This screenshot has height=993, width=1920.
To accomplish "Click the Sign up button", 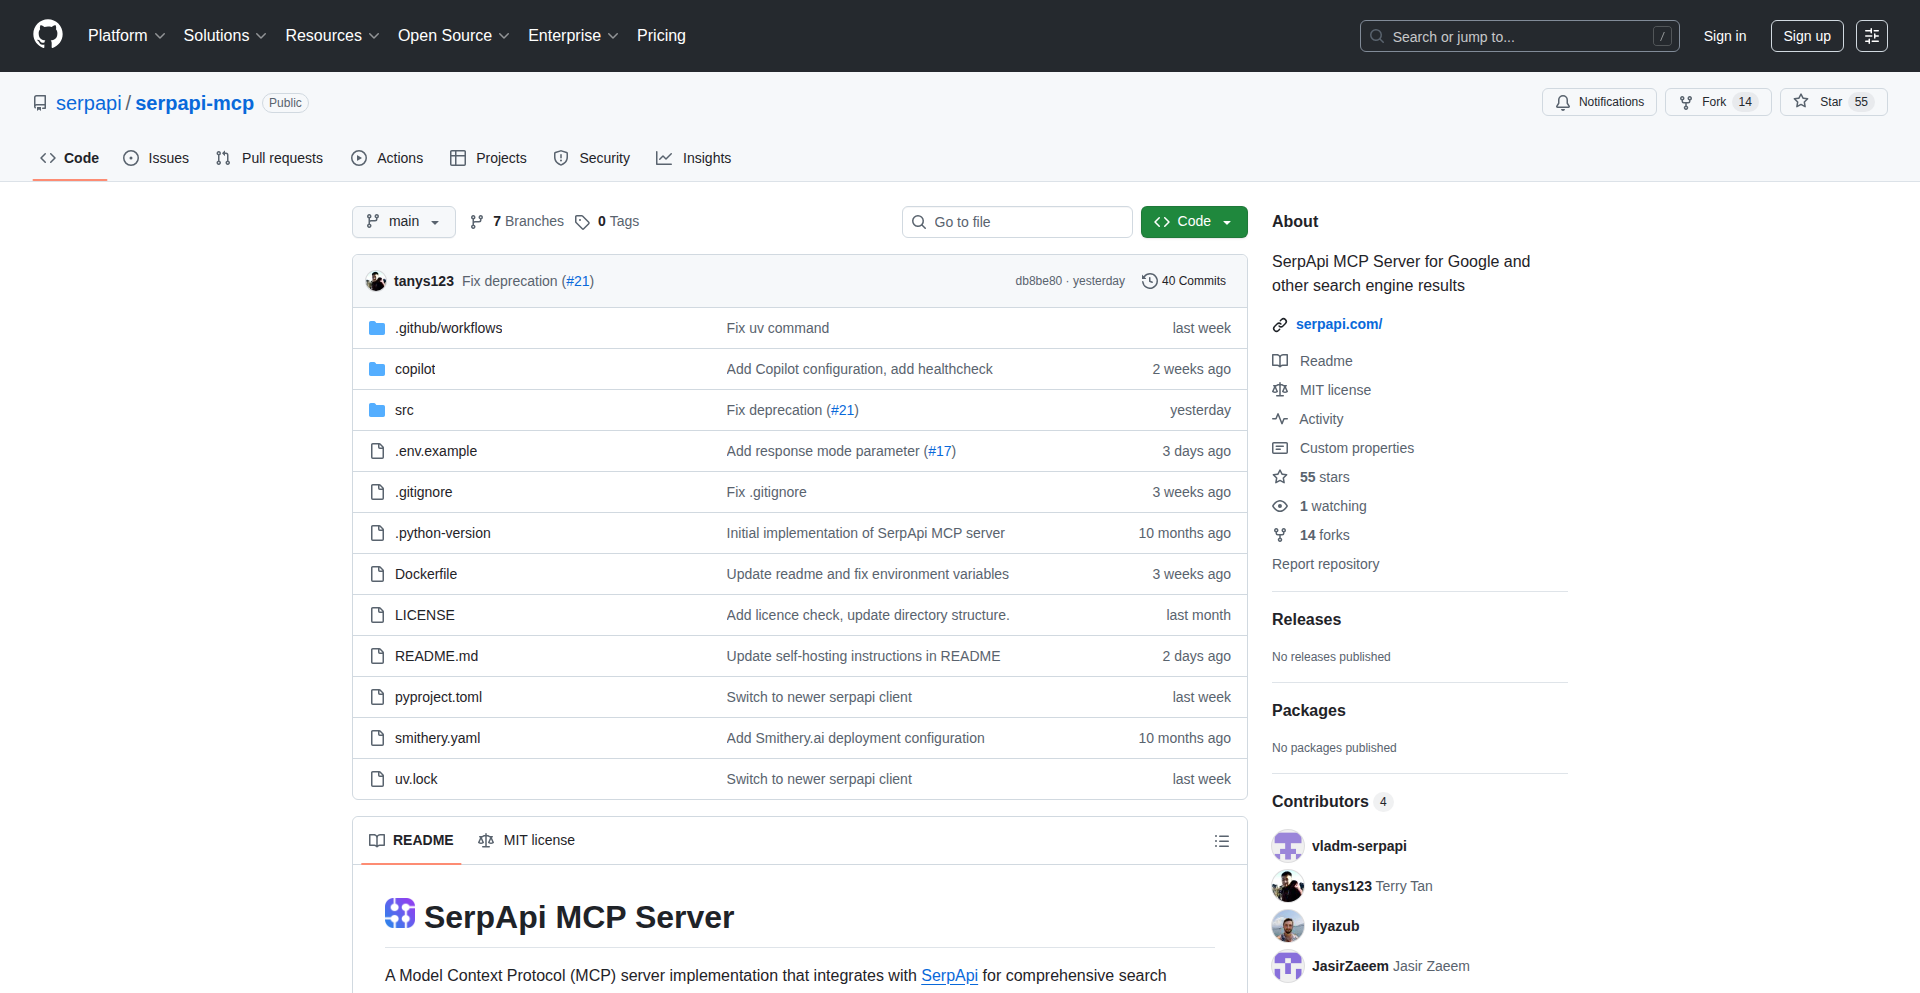I will (x=1806, y=35).
